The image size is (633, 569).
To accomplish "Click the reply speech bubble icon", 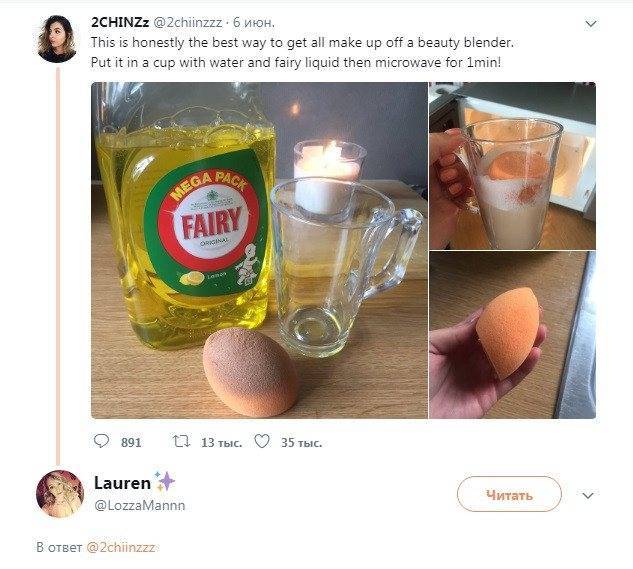I will (x=101, y=441).
